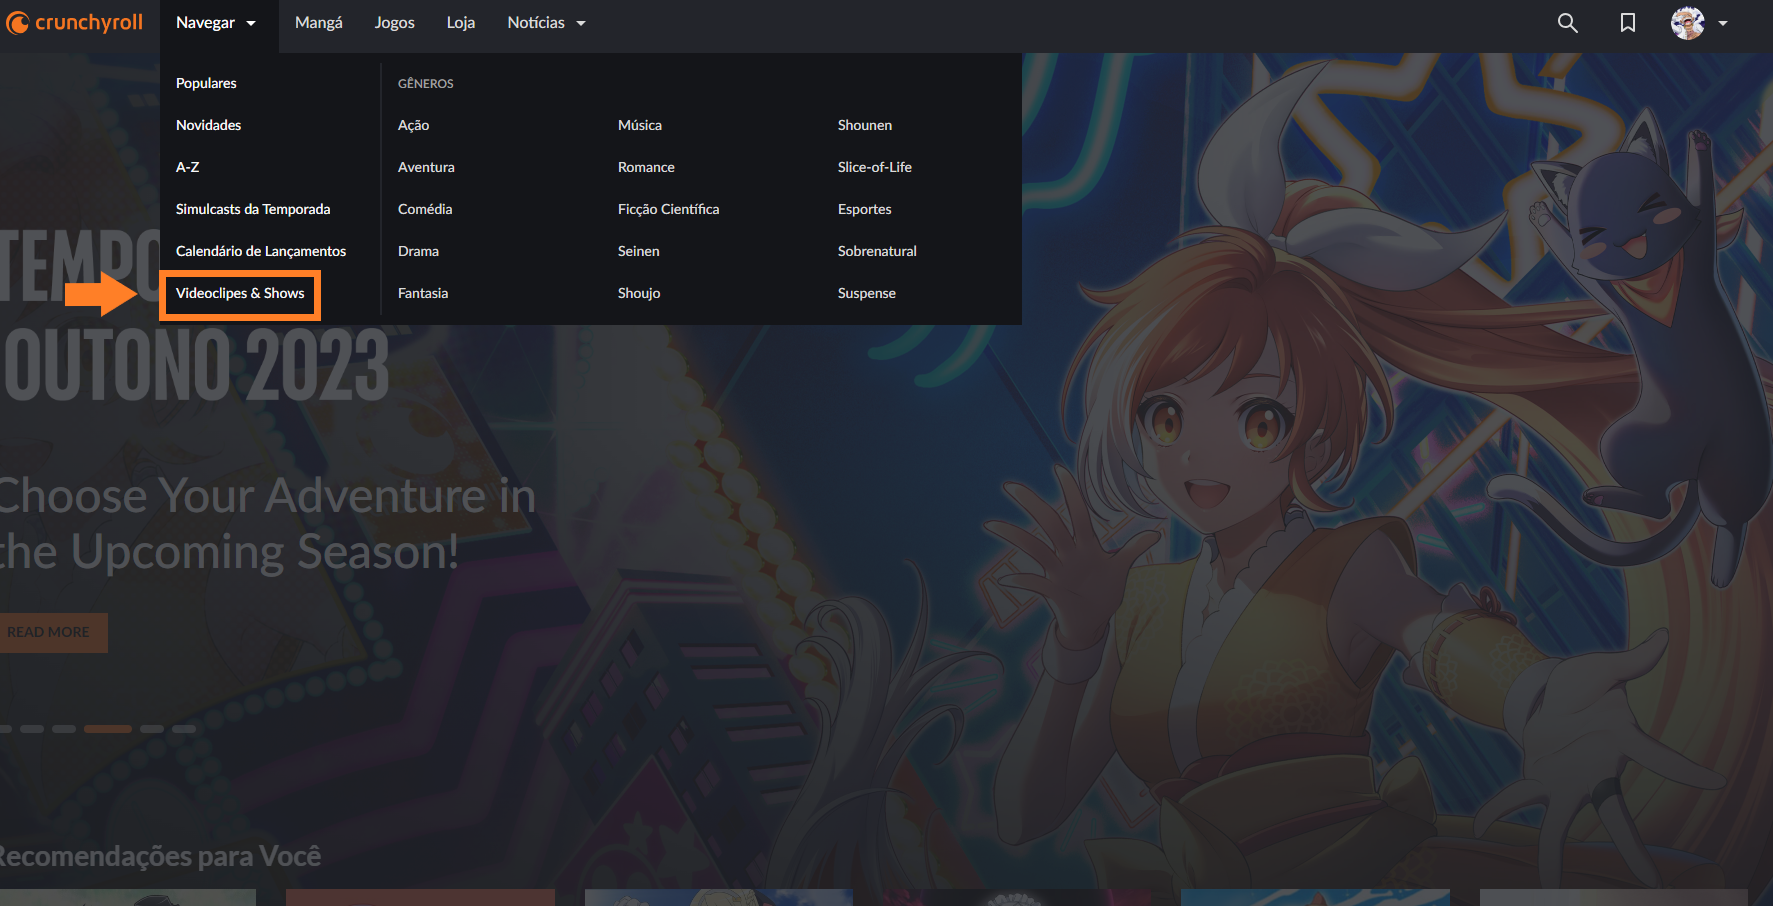Viewport: 1773px width, 906px height.
Task: Open Simulcasts da Temporada
Action: [x=253, y=209]
